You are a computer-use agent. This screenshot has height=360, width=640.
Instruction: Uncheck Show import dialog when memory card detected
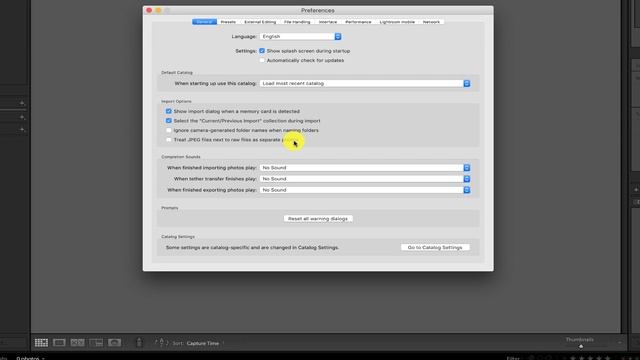(169, 111)
